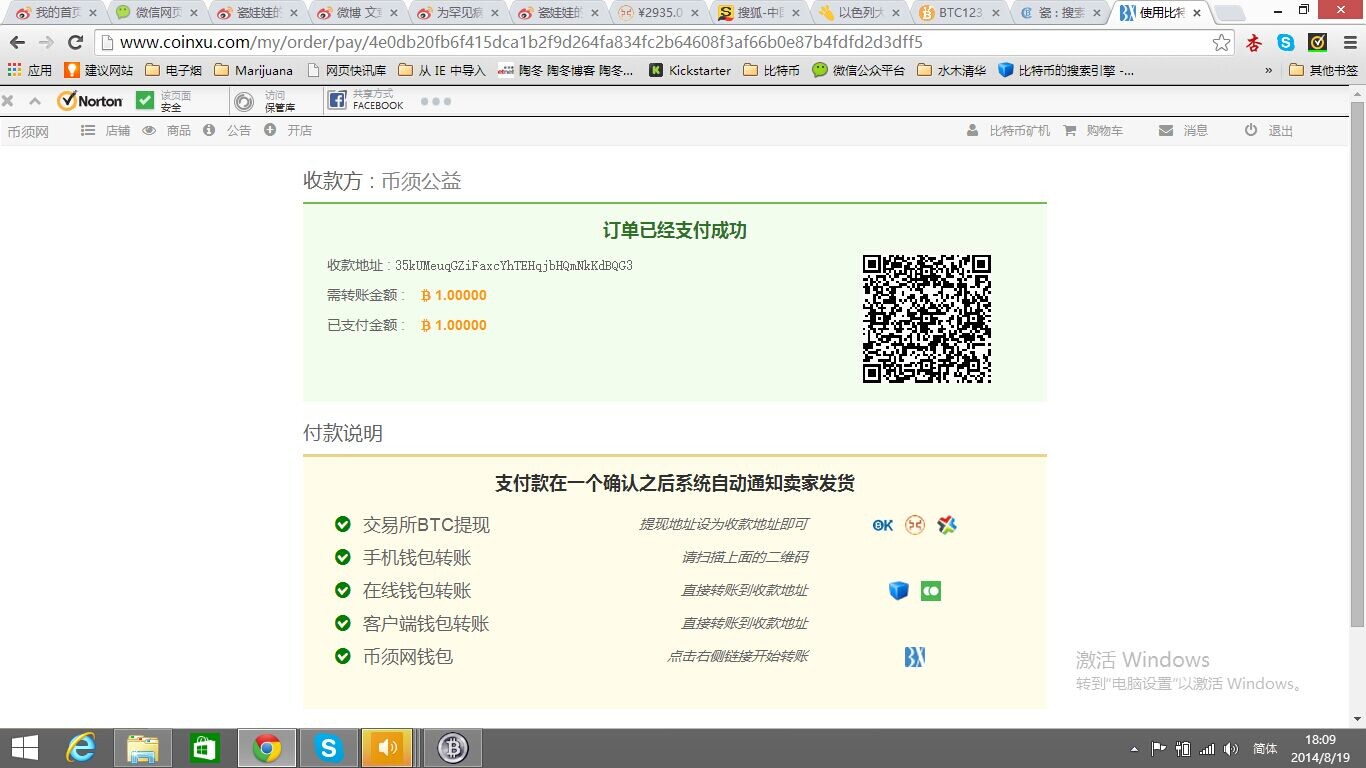Open the 比特币矿机 user account link
Screen dimensions: 1366x768
point(1020,131)
